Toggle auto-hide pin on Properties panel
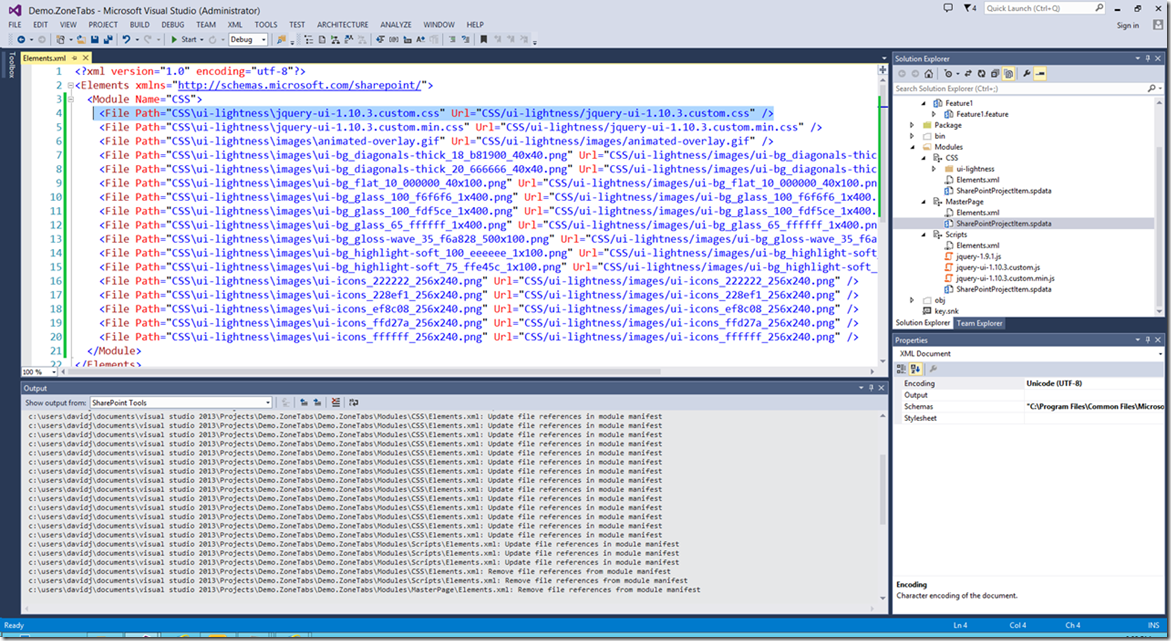 point(1148,340)
